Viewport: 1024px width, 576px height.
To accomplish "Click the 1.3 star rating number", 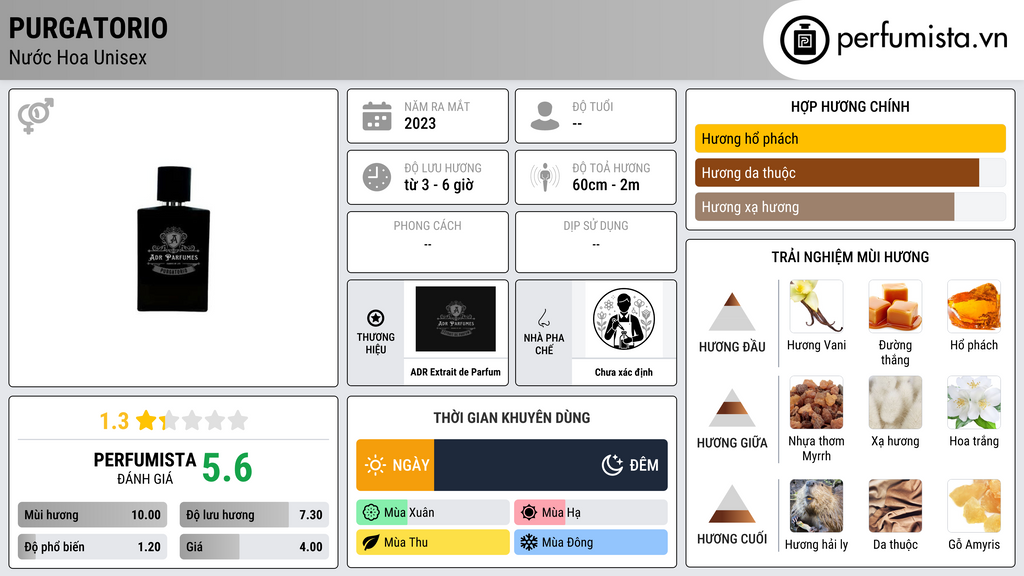I will click(x=114, y=421).
